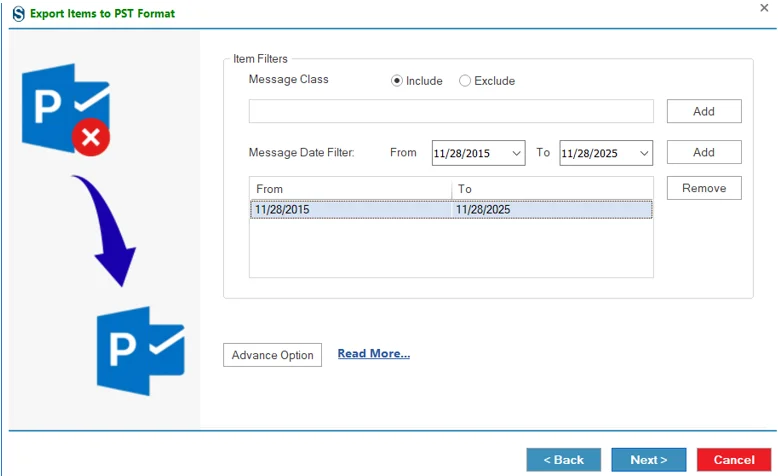
Task: Click the blue curved arrow graphic
Action: [105, 230]
